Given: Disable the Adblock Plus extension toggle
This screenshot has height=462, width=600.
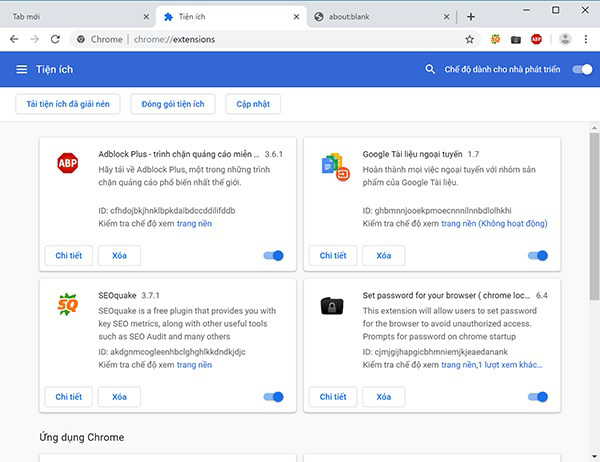Looking at the screenshot, I should [273, 256].
